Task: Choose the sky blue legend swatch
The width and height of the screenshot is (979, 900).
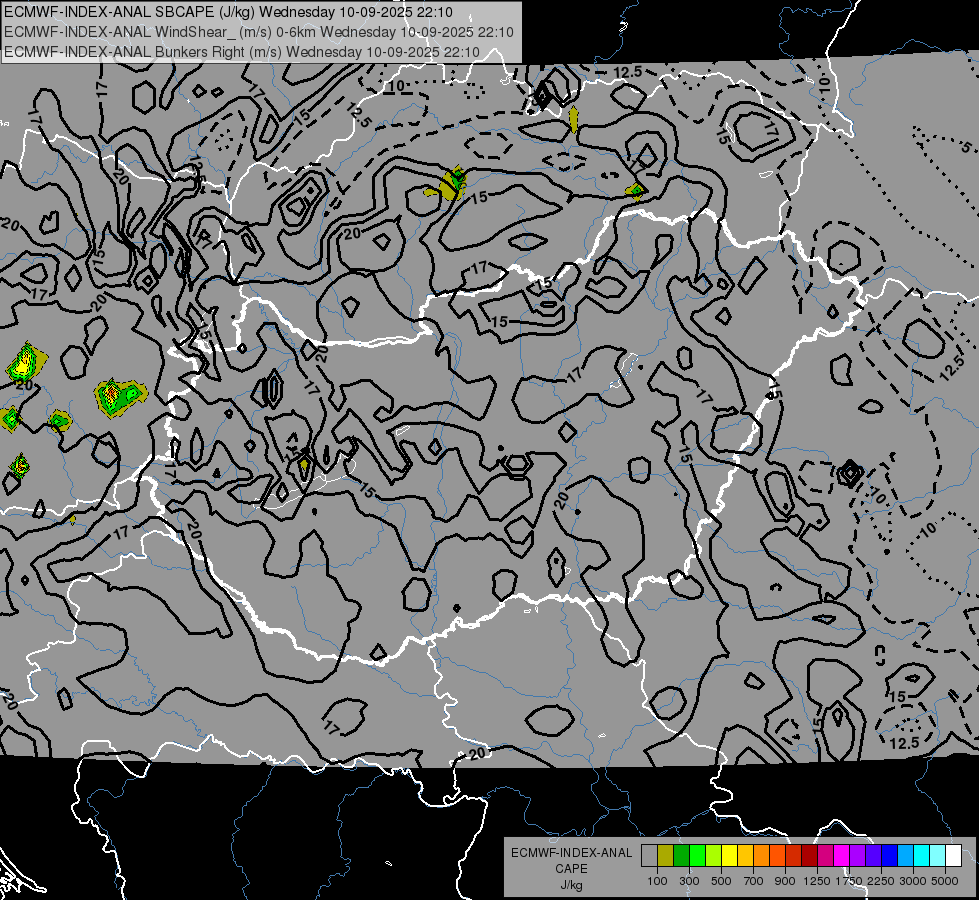Action: [x=905, y=856]
